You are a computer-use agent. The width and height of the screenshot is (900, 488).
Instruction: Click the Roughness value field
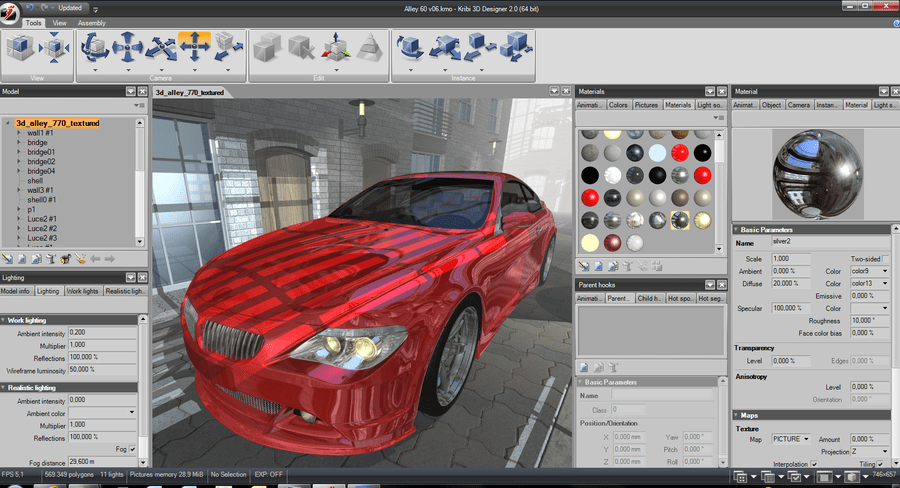869,320
